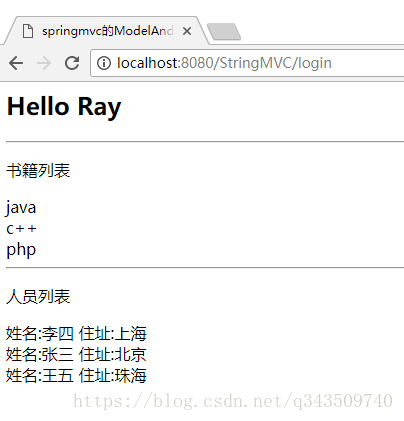Viewport: 404px width, 421px height.
Task: Click the c++ book entry
Action: click(21, 229)
